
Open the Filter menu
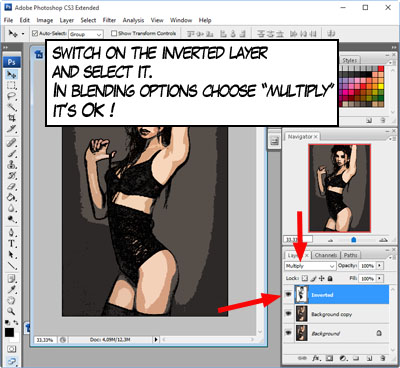click(109, 20)
